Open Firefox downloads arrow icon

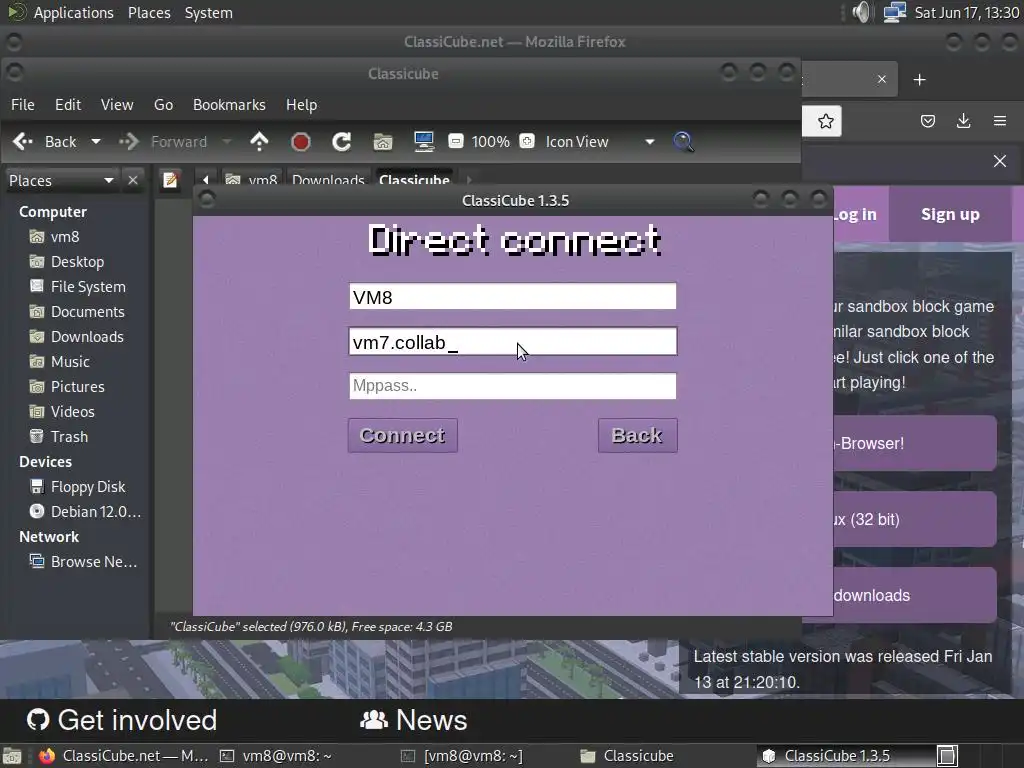pyautogui.click(x=963, y=121)
